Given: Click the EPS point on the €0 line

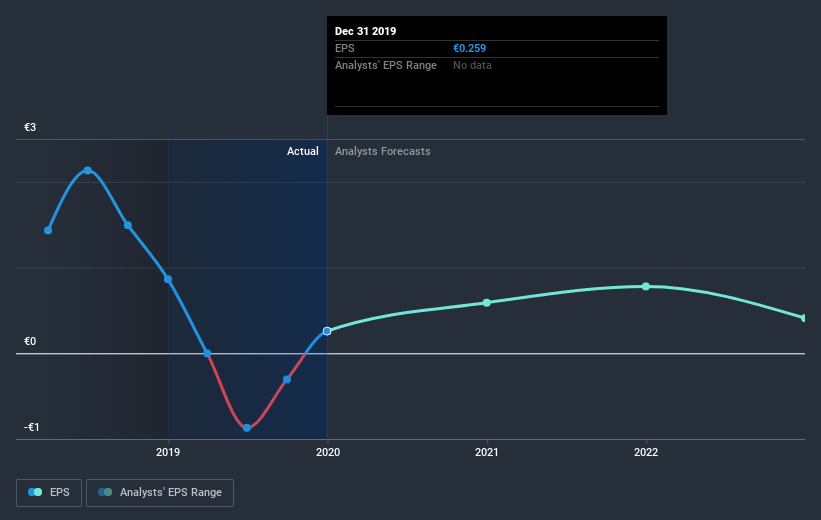Looking at the screenshot, I should [x=207, y=353].
